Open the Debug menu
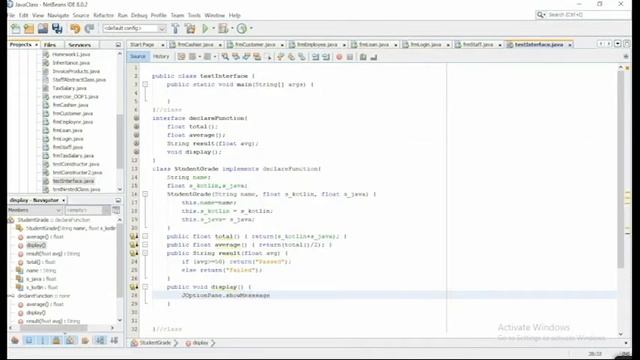The image size is (640, 360). click(x=139, y=15)
